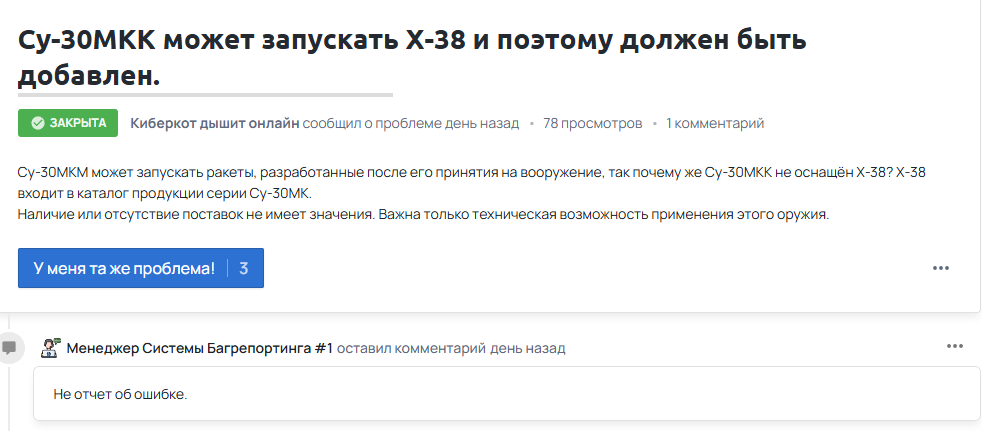982x431 pixels.
Task: Click the speech bubble comment icon
Action: [x=10, y=348]
